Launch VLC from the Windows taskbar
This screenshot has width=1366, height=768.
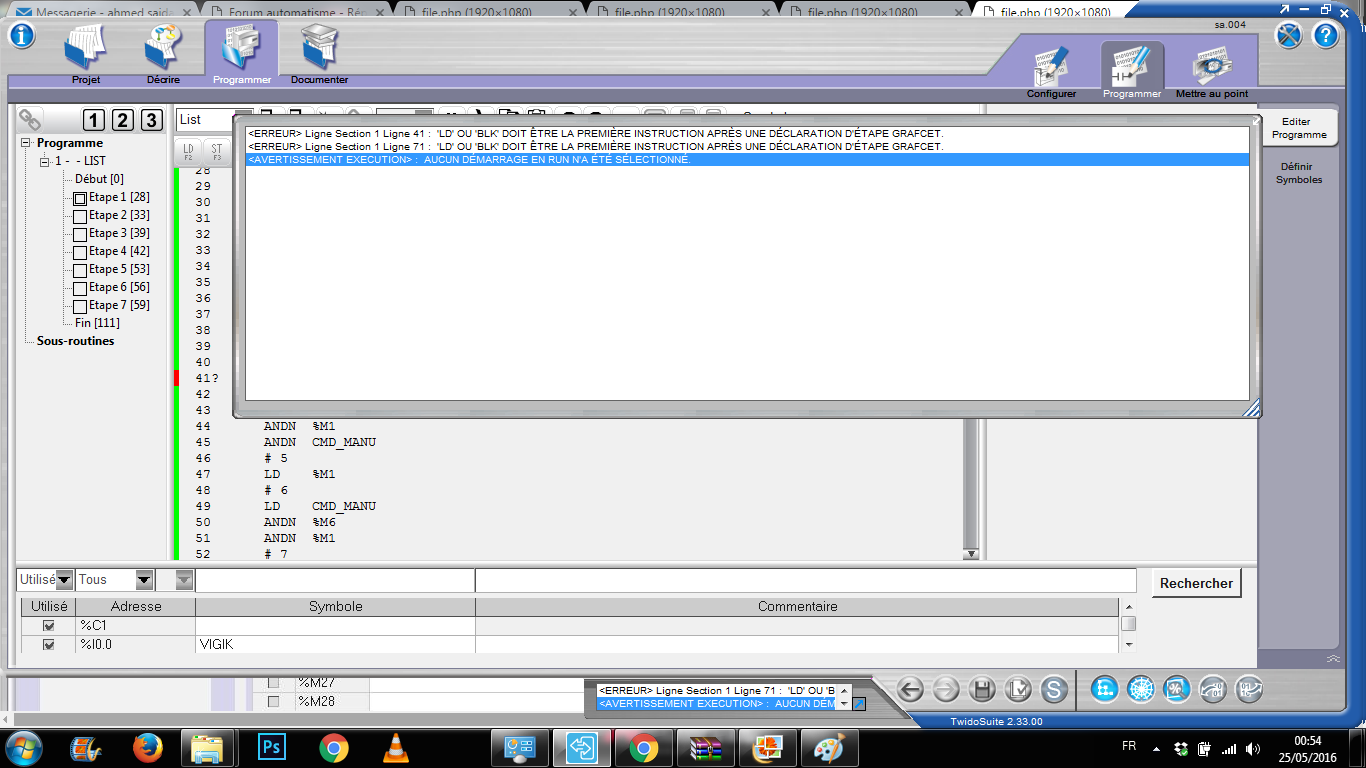pyautogui.click(x=396, y=747)
